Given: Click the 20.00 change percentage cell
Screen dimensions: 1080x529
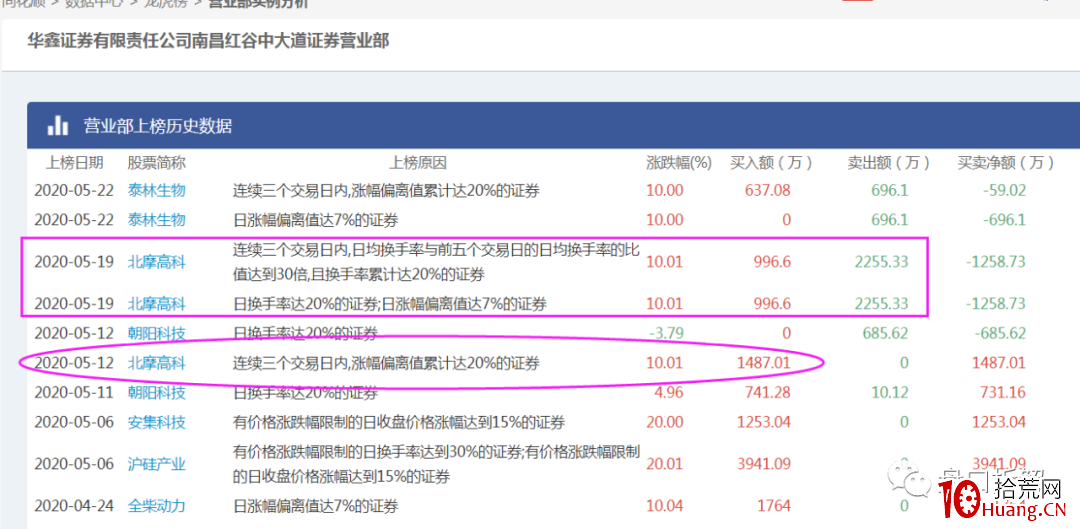Looking at the screenshot, I should tap(665, 422).
